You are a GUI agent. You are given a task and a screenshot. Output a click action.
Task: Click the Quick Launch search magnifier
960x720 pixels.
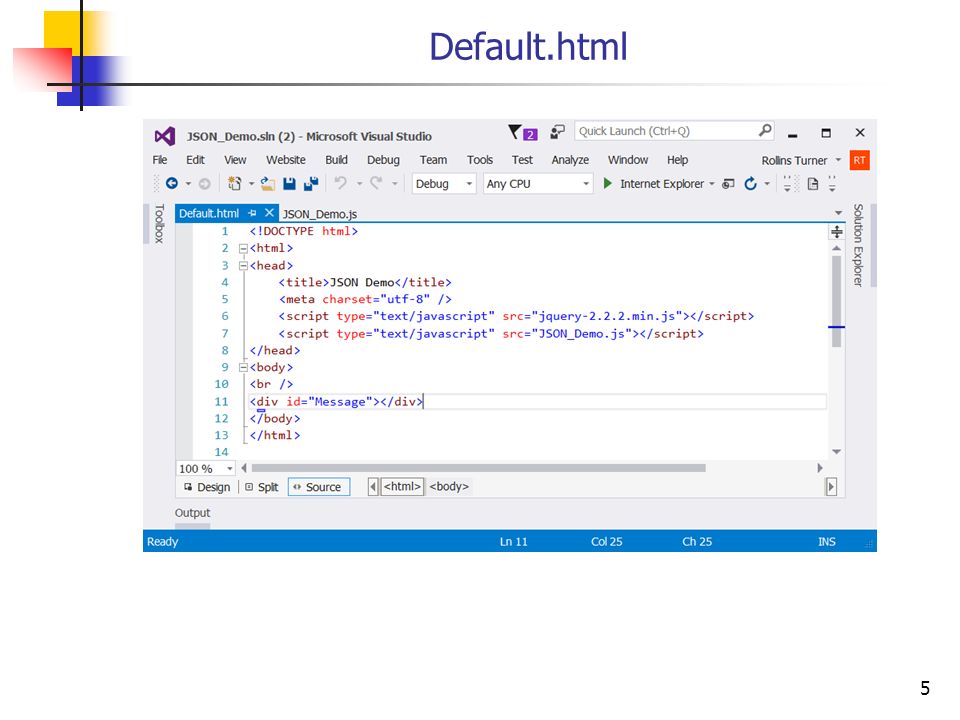(x=765, y=130)
